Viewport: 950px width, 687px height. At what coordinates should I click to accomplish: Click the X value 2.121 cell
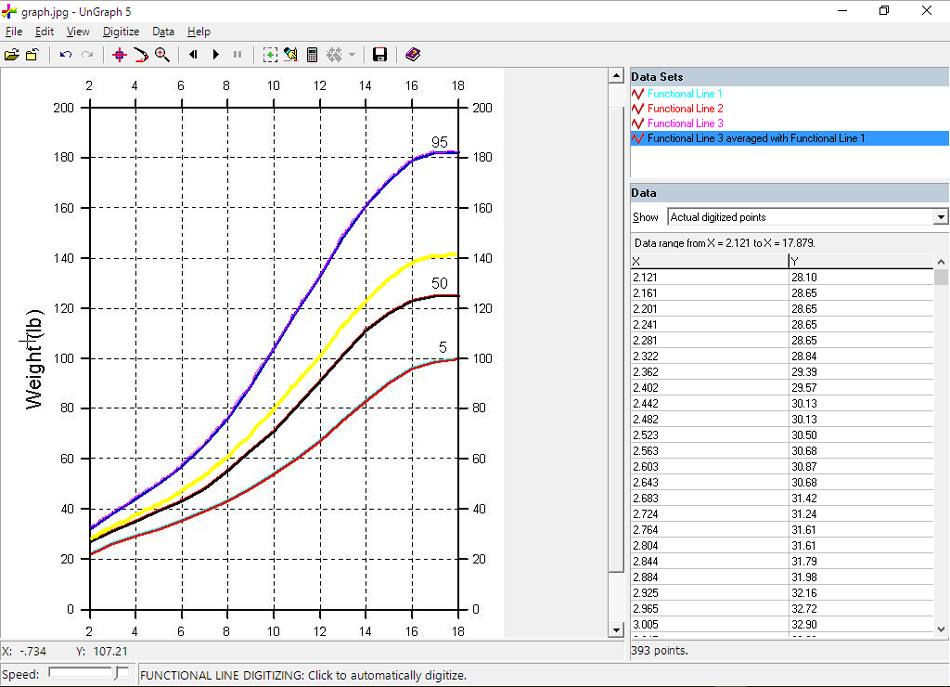coord(709,277)
